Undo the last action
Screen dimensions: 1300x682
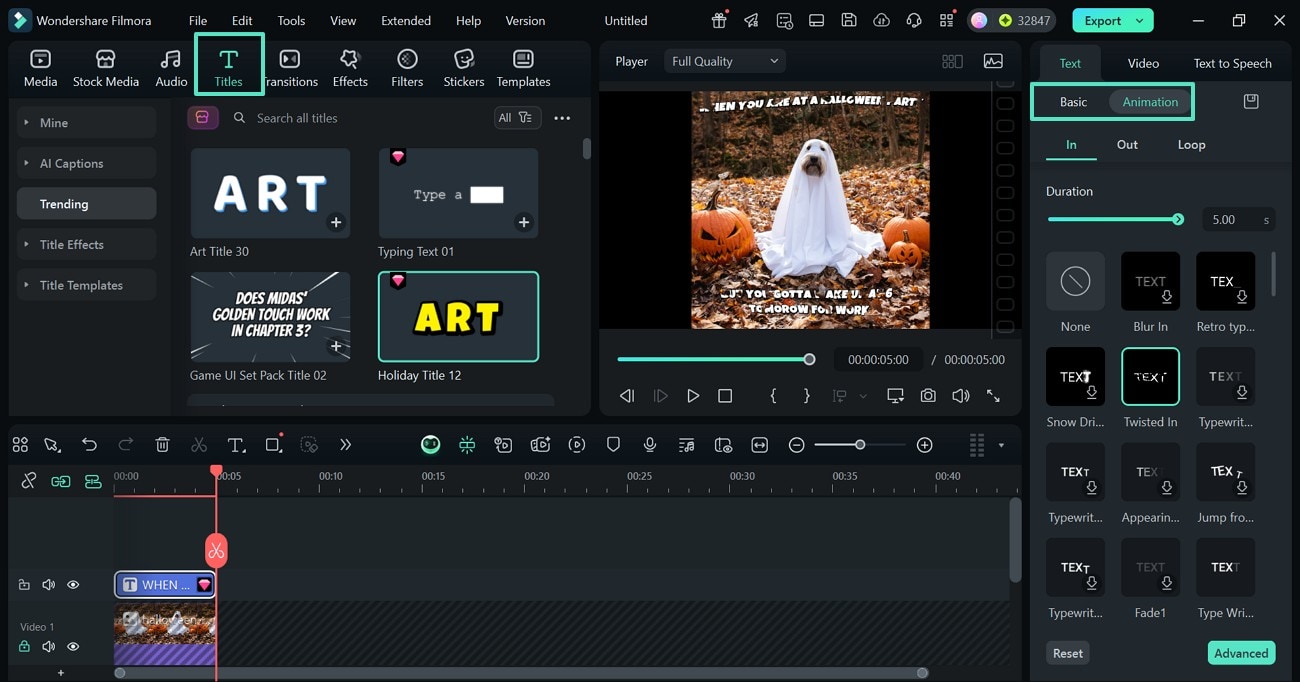(x=90, y=444)
